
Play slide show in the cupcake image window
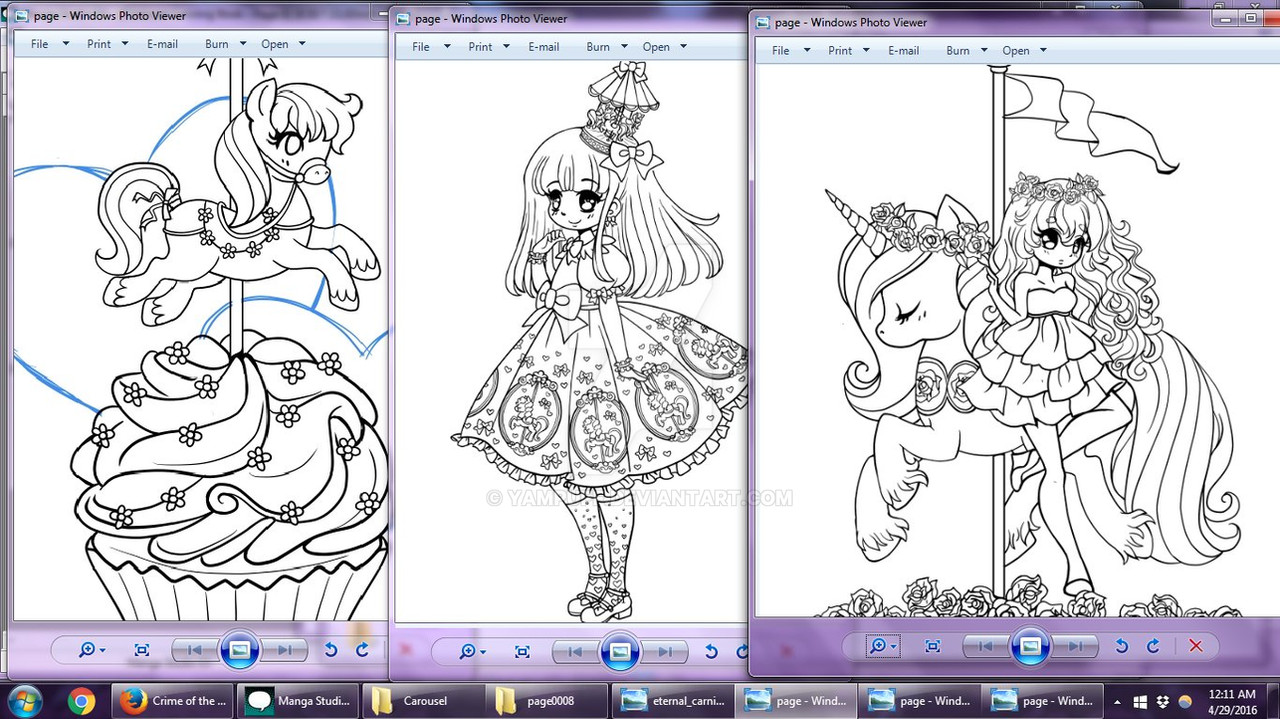[x=239, y=651]
